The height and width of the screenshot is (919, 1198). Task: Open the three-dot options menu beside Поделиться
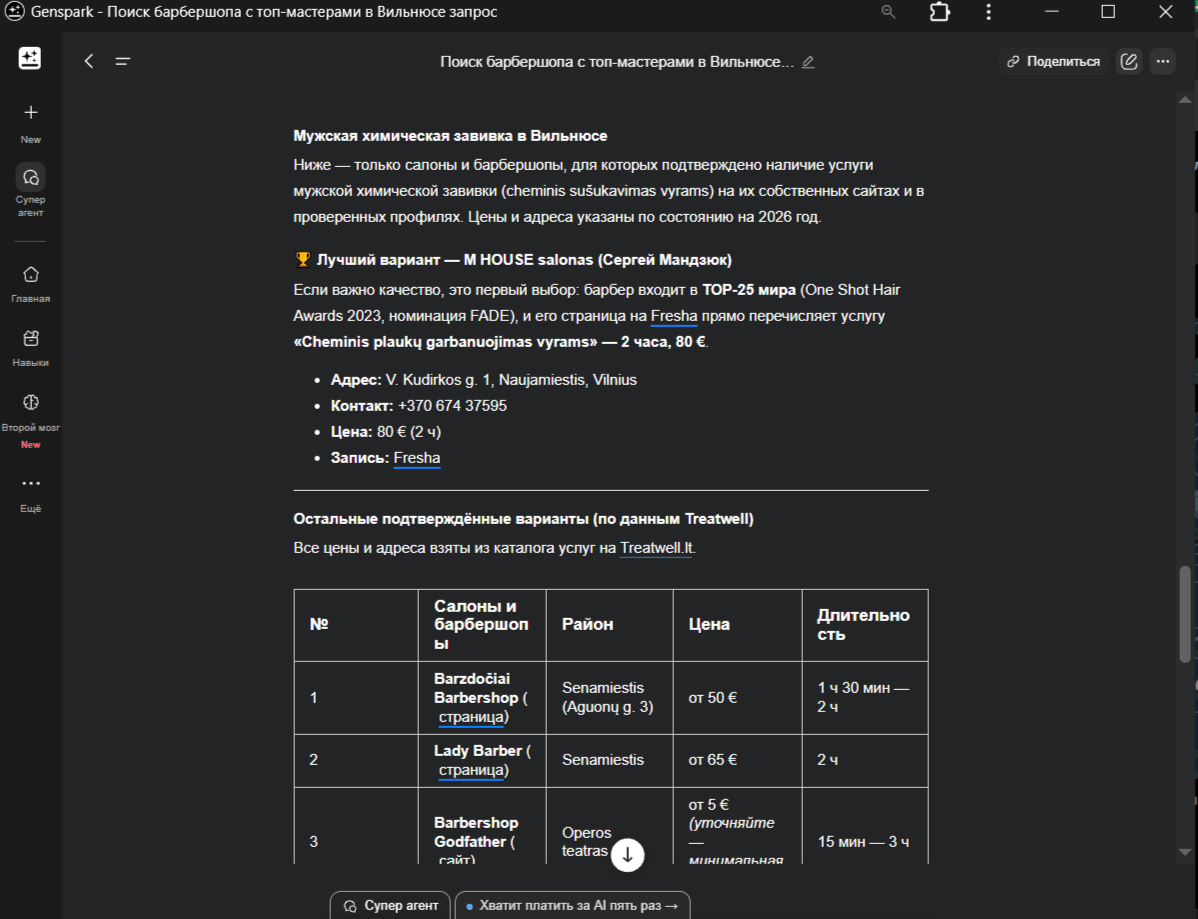[x=1163, y=61]
